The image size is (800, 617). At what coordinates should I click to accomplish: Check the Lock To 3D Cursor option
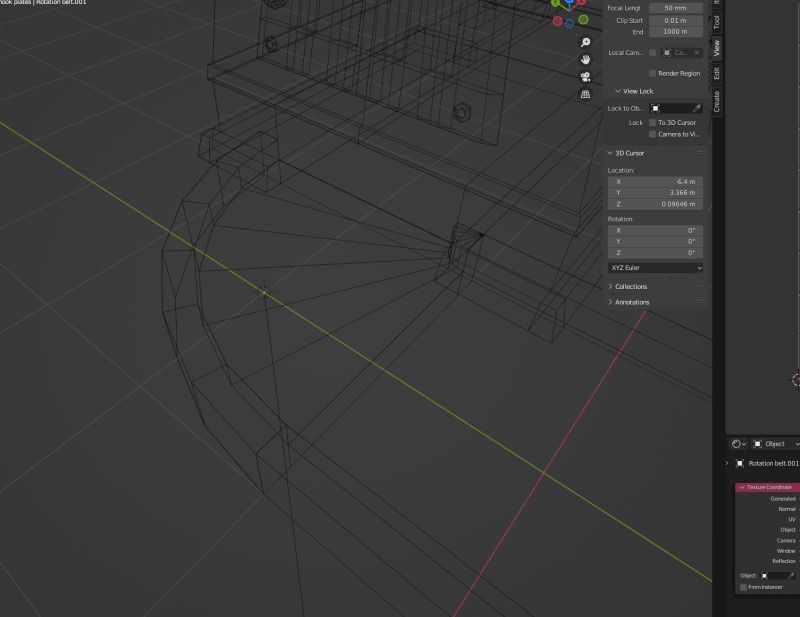point(652,122)
